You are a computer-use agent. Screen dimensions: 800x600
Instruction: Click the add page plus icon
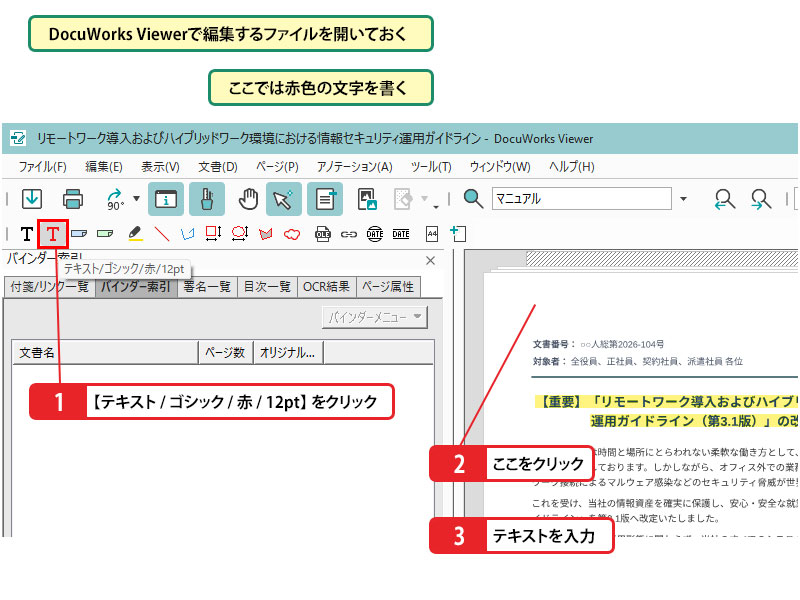[458, 234]
